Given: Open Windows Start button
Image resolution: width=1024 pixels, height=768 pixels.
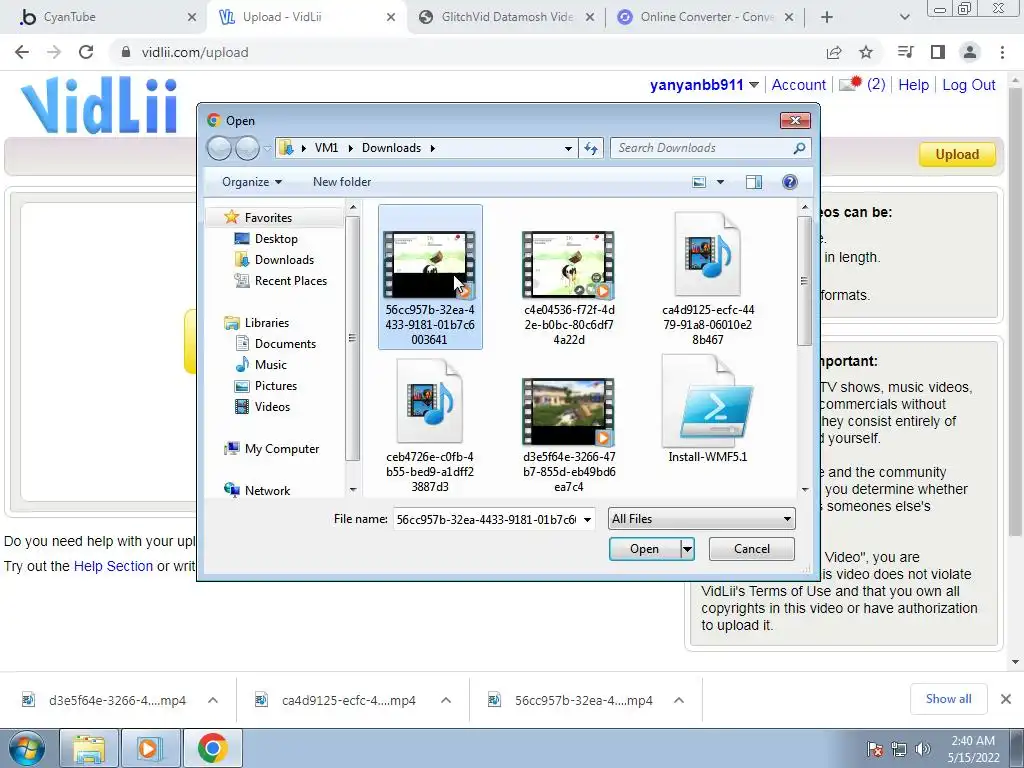Looking at the screenshot, I should click(26, 748).
